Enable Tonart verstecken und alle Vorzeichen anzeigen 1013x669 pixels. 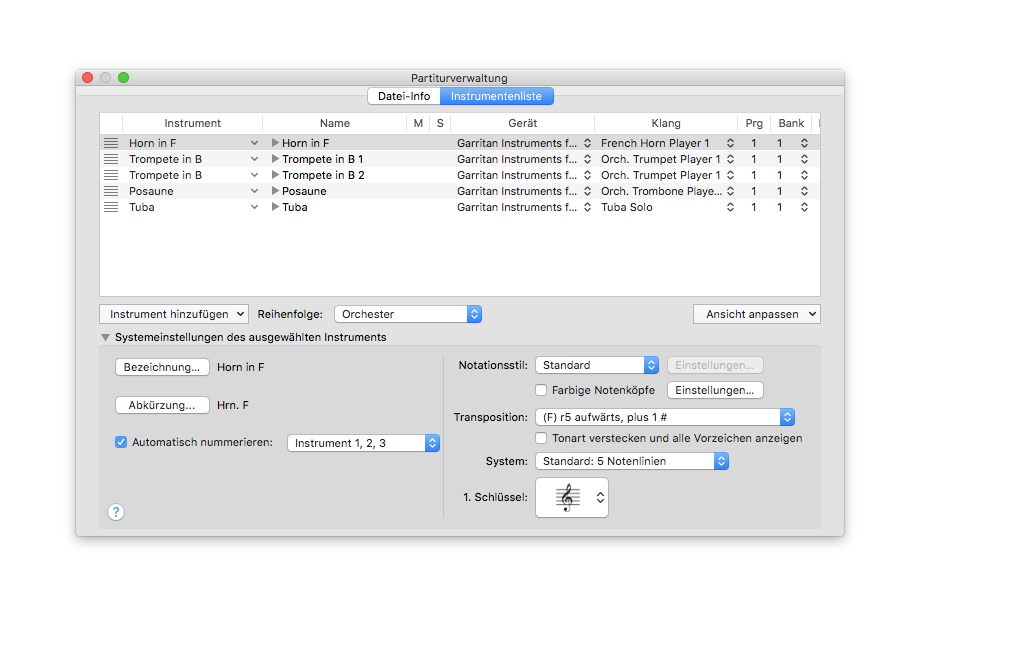541,438
